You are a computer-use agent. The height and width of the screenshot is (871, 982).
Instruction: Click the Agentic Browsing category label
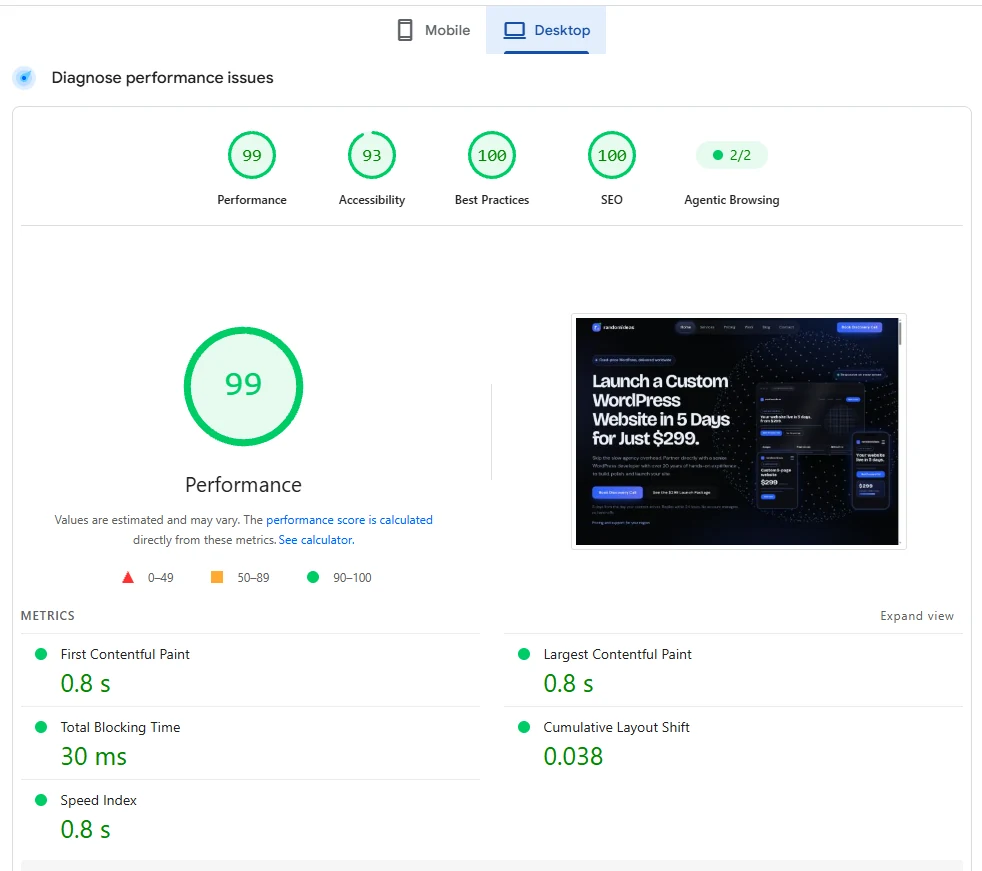731,200
